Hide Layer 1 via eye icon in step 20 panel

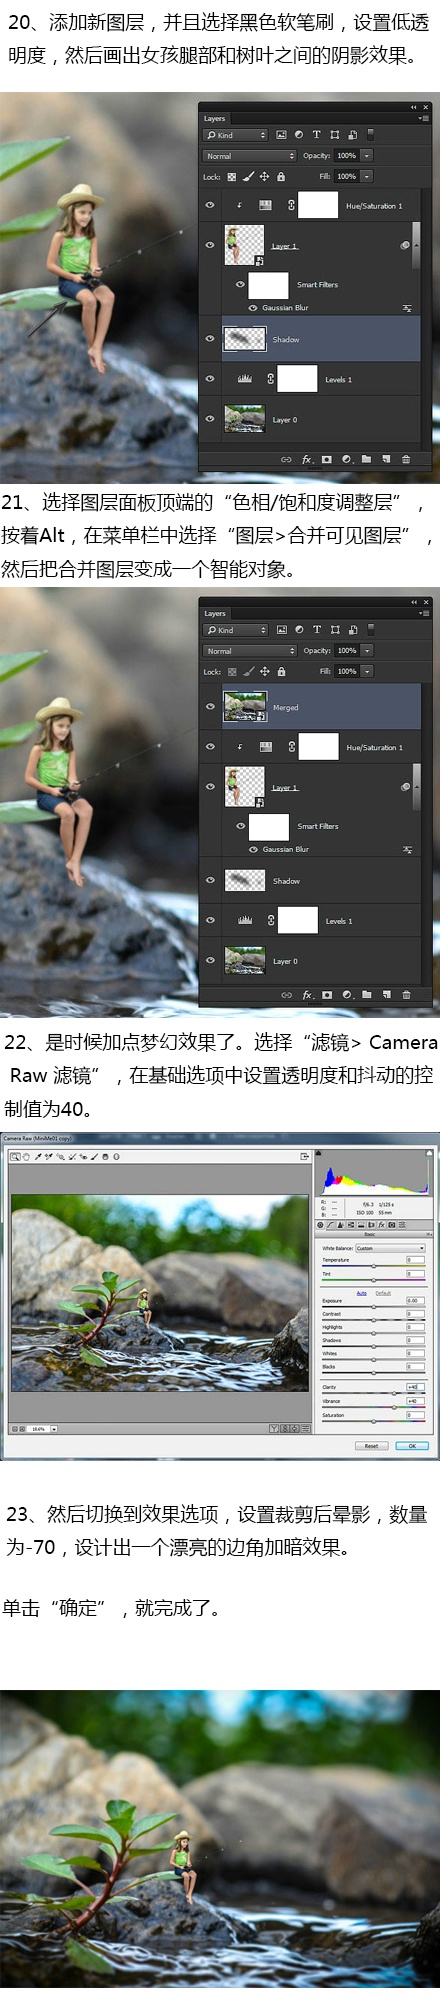(x=210, y=245)
